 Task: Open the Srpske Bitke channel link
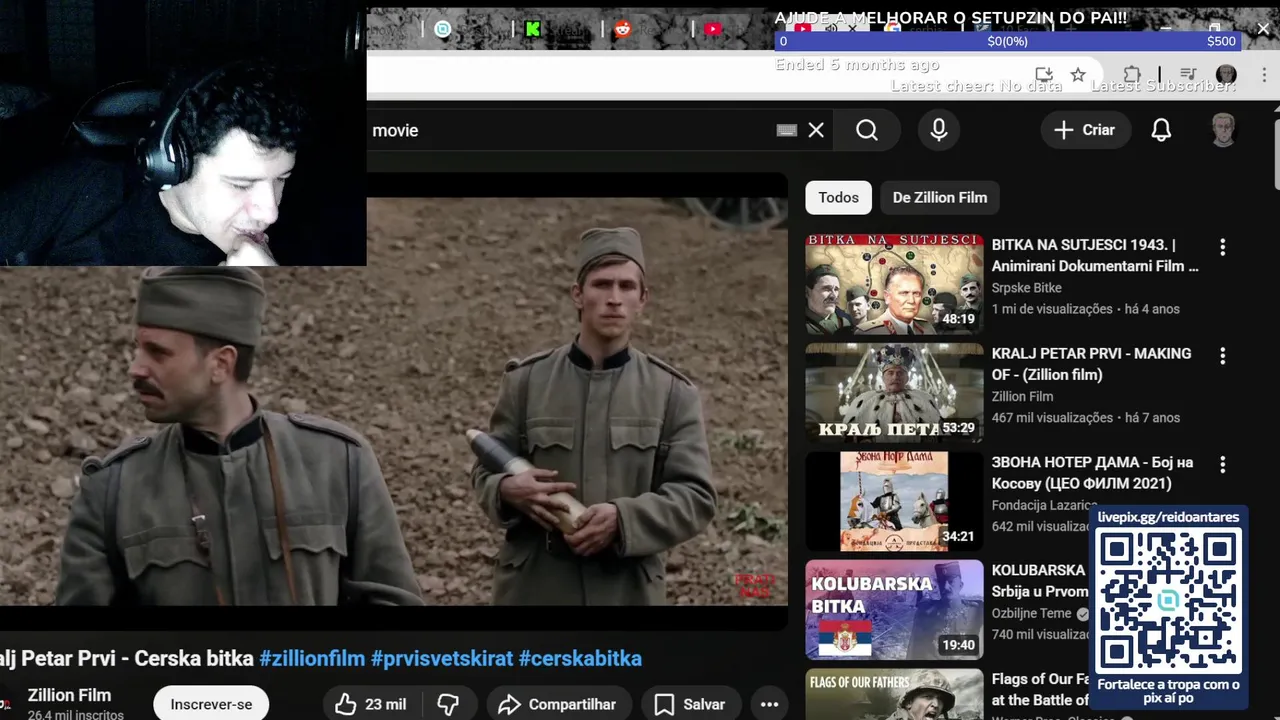[1027, 288]
